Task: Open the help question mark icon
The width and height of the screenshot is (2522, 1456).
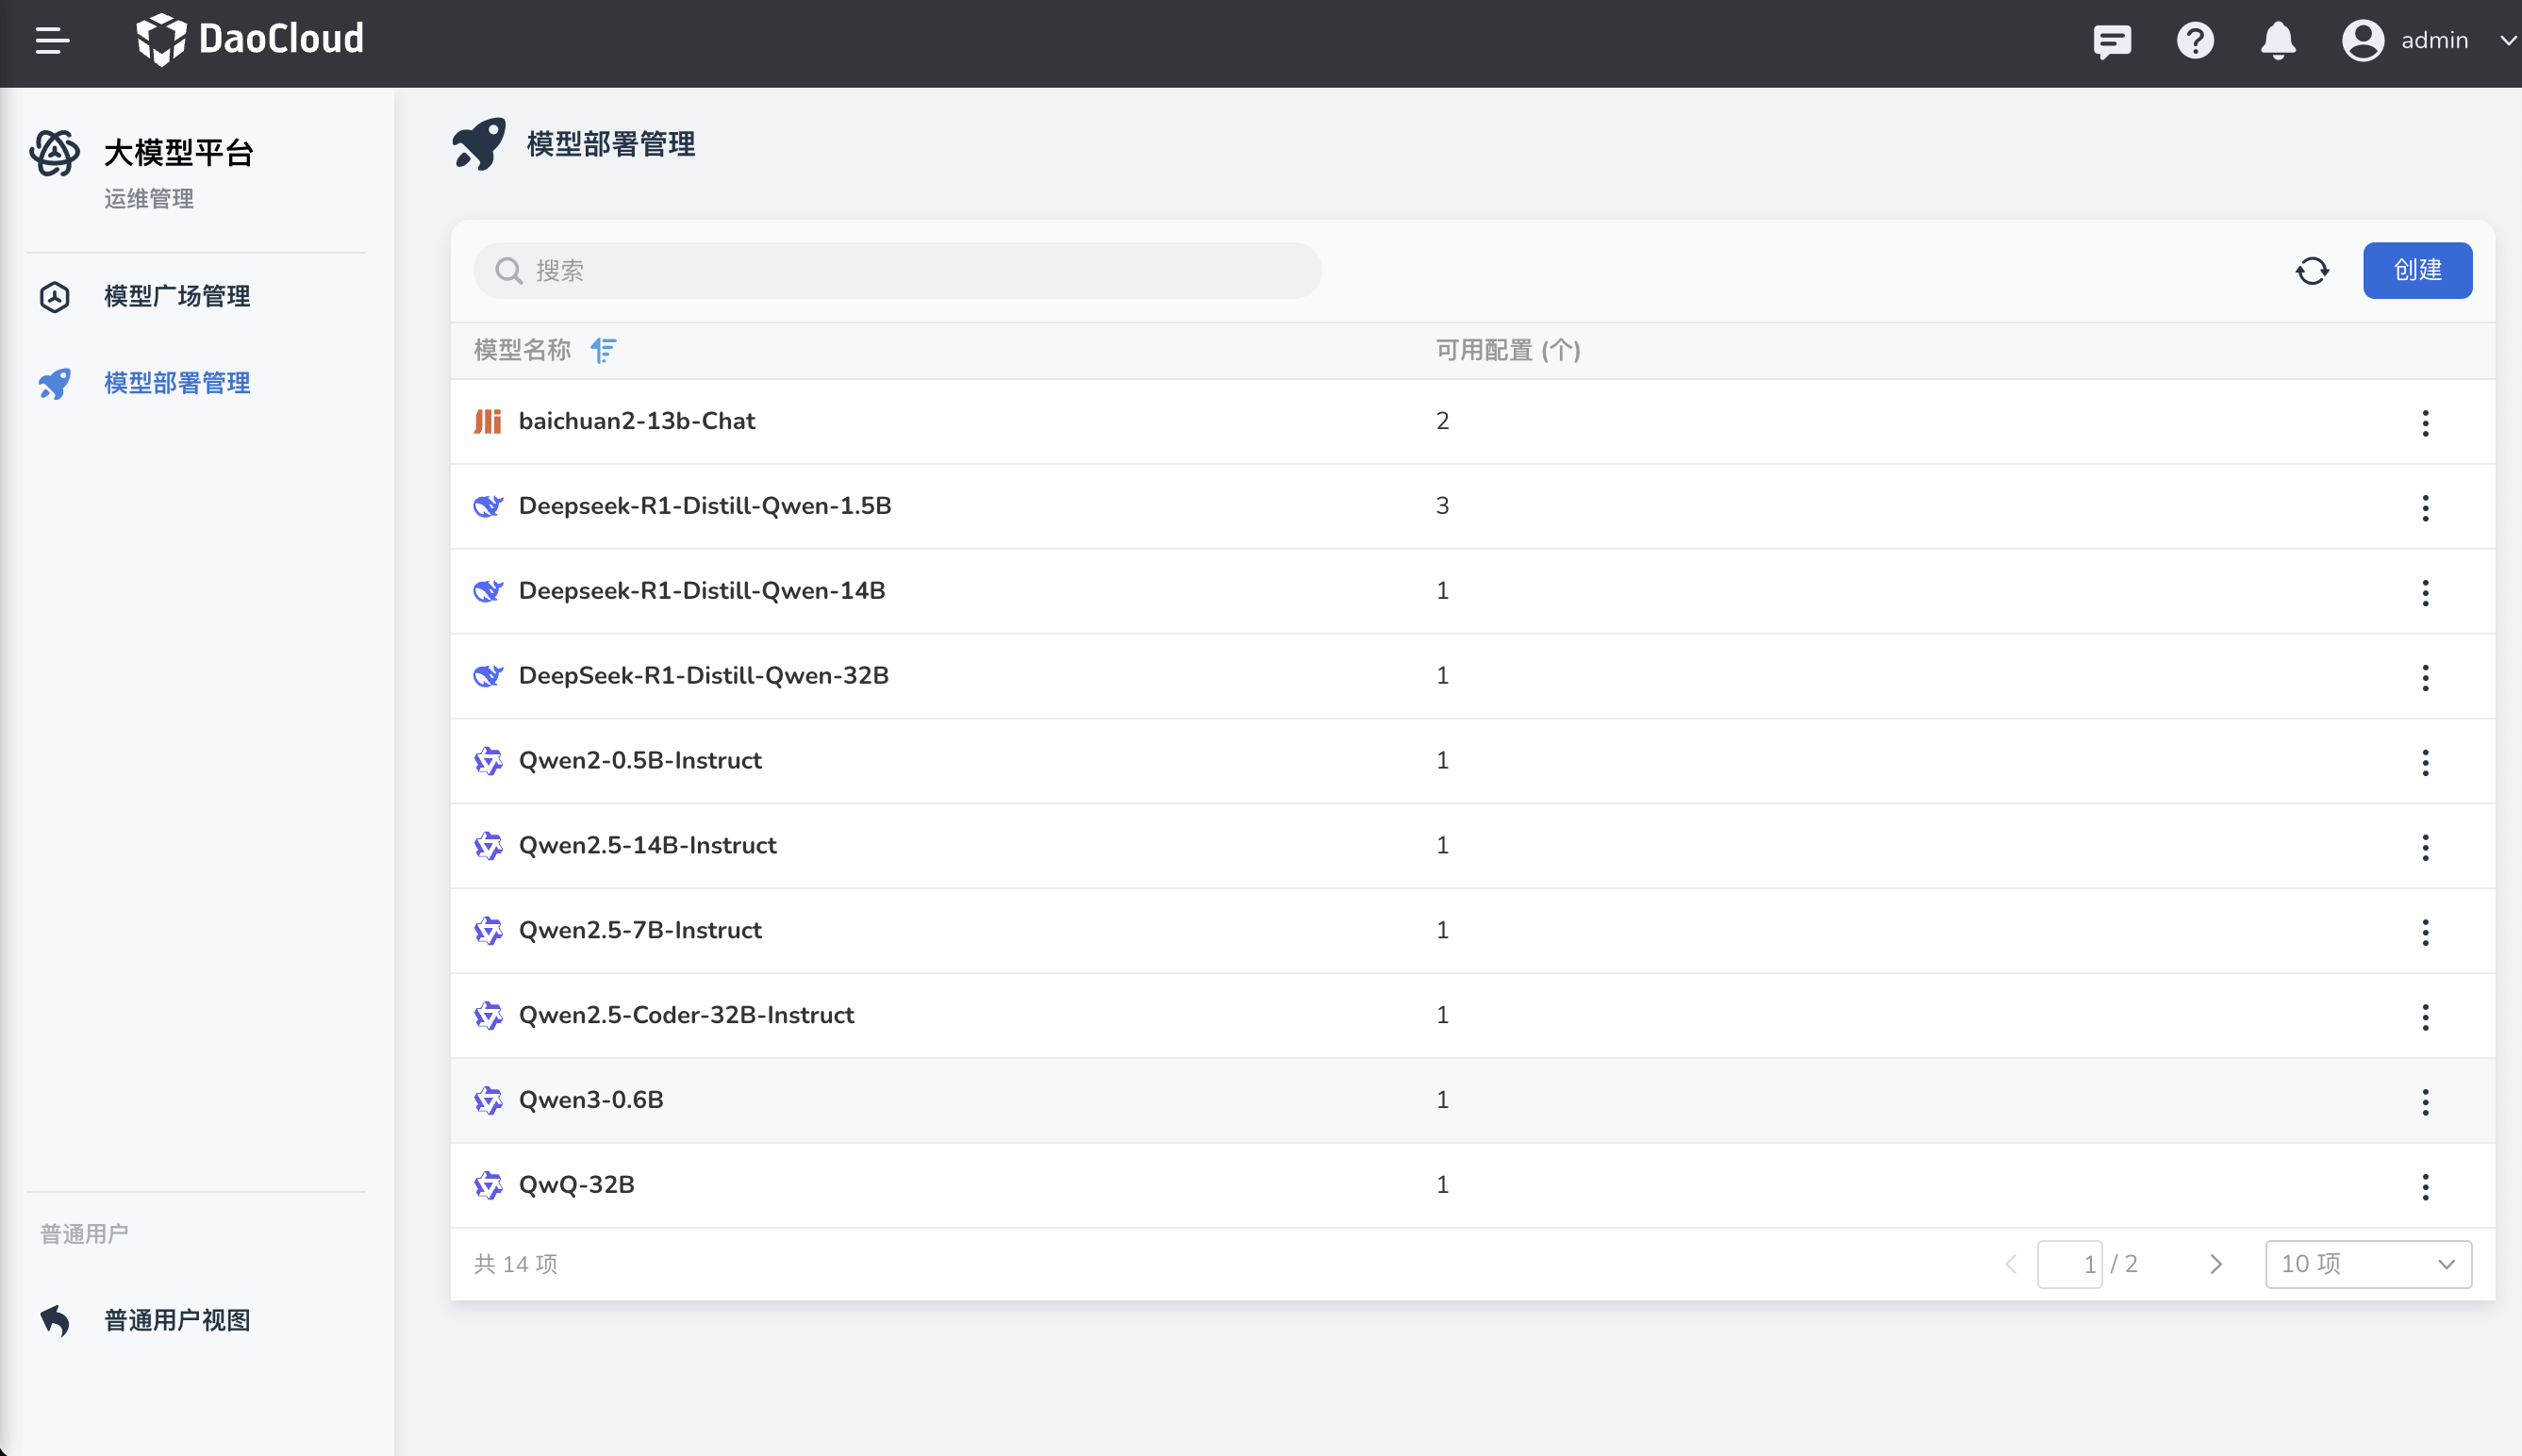Action: click(x=2195, y=41)
